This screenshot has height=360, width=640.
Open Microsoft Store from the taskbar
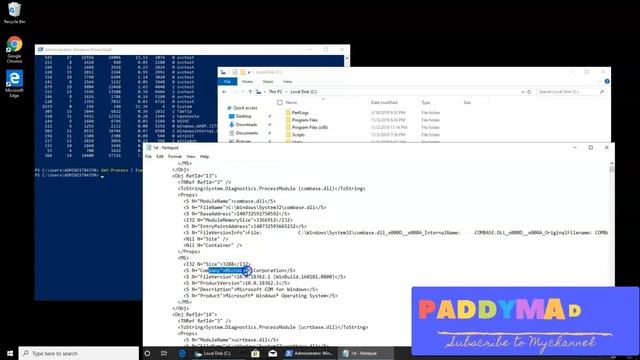[256, 353]
